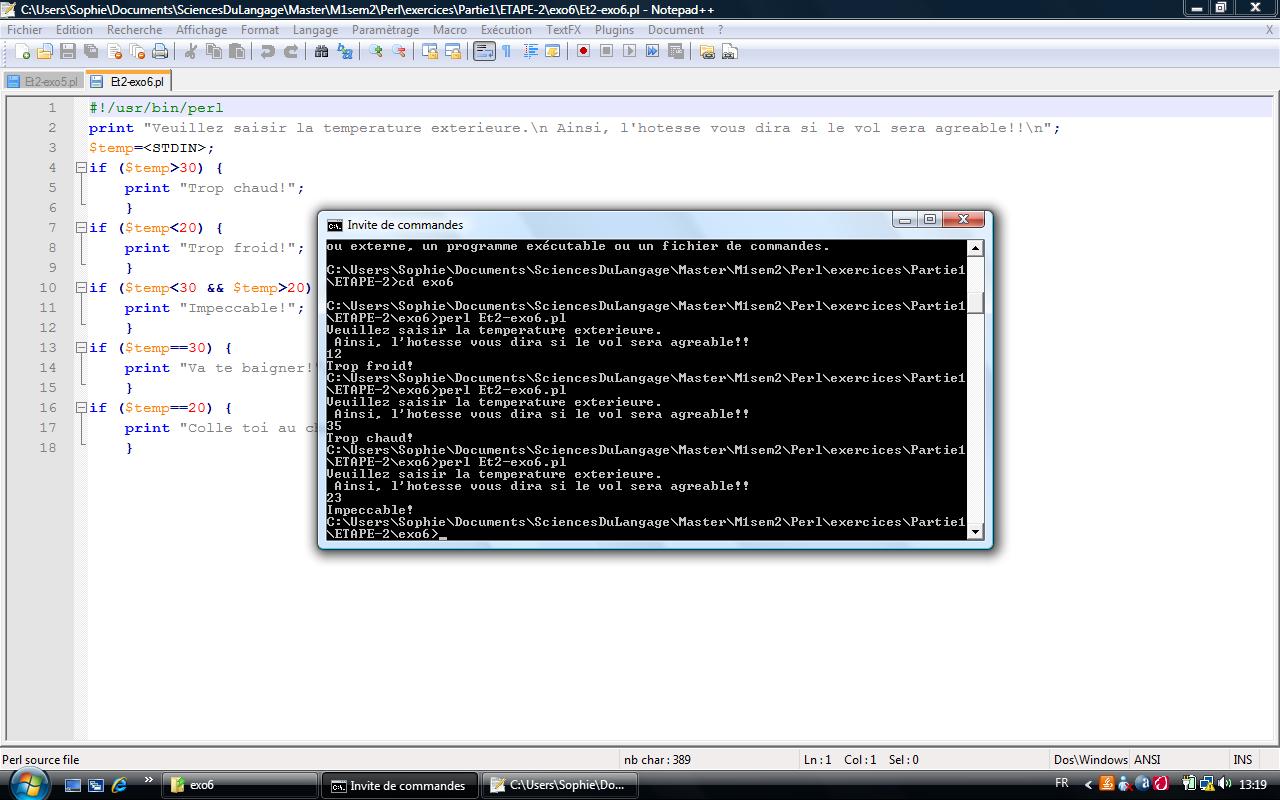Viewport: 1280px width, 800px height.
Task: Open the TextFX menu
Action: click(564, 30)
